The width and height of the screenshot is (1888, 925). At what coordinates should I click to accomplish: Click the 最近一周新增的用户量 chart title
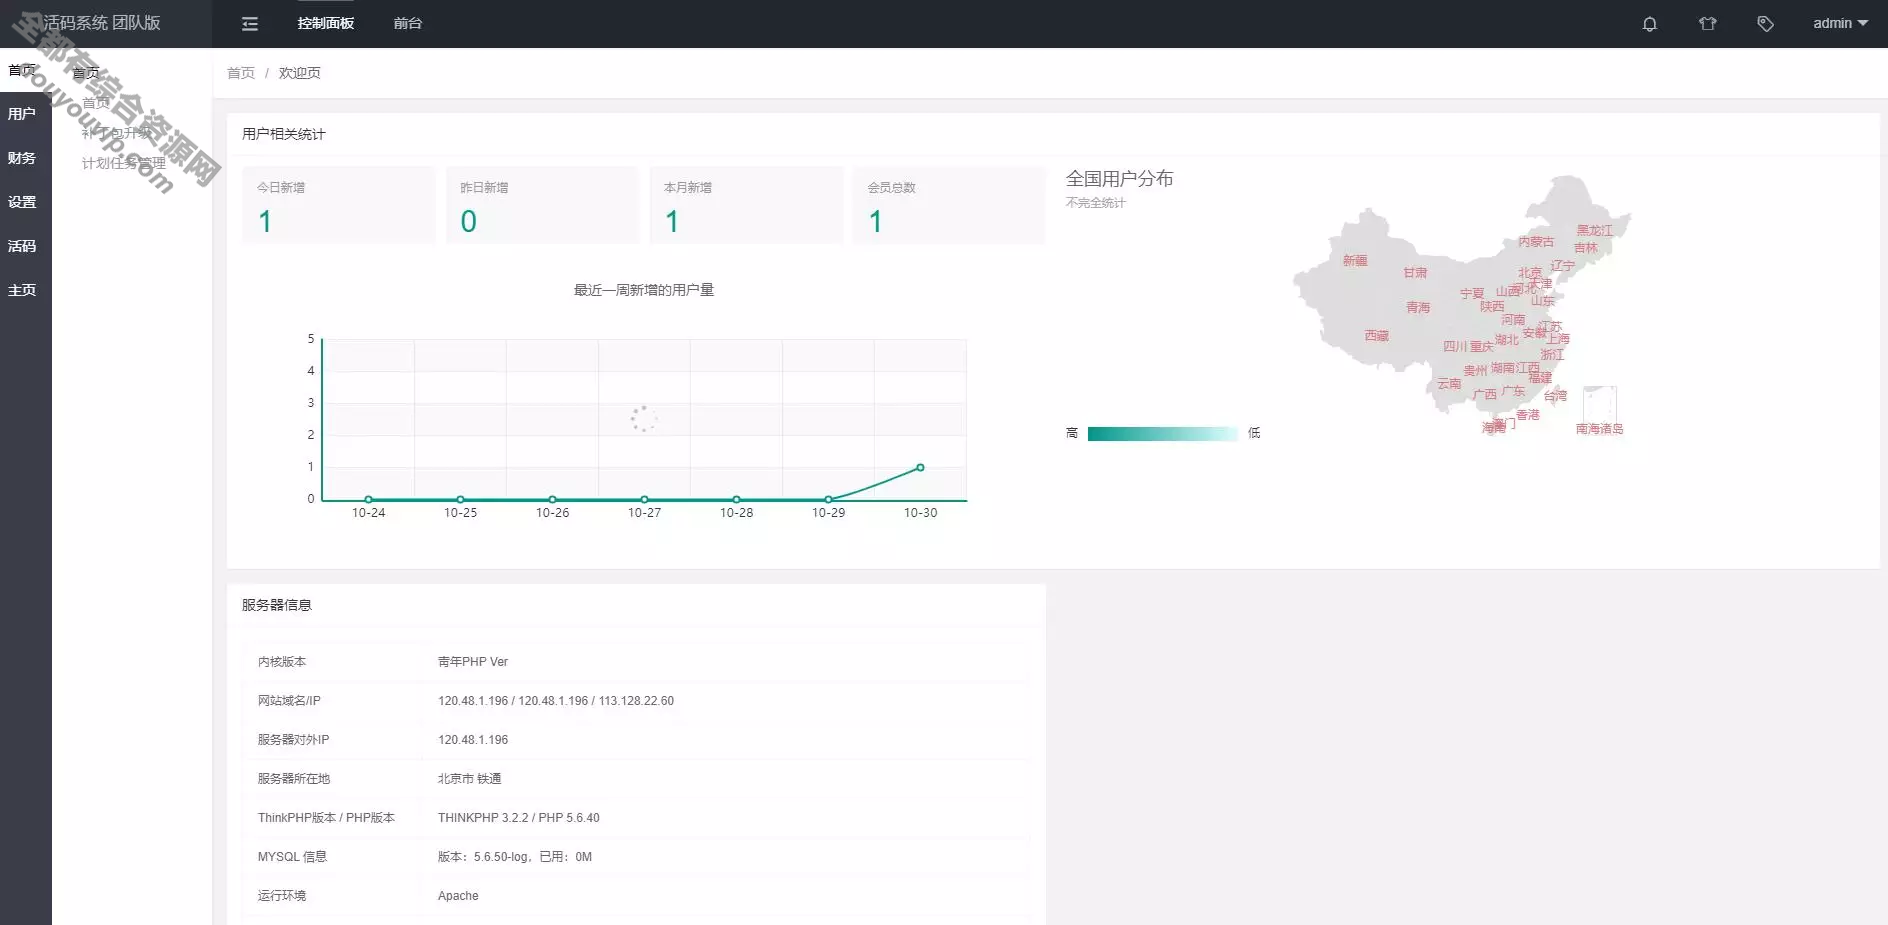pyautogui.click(x=644, y=290)
